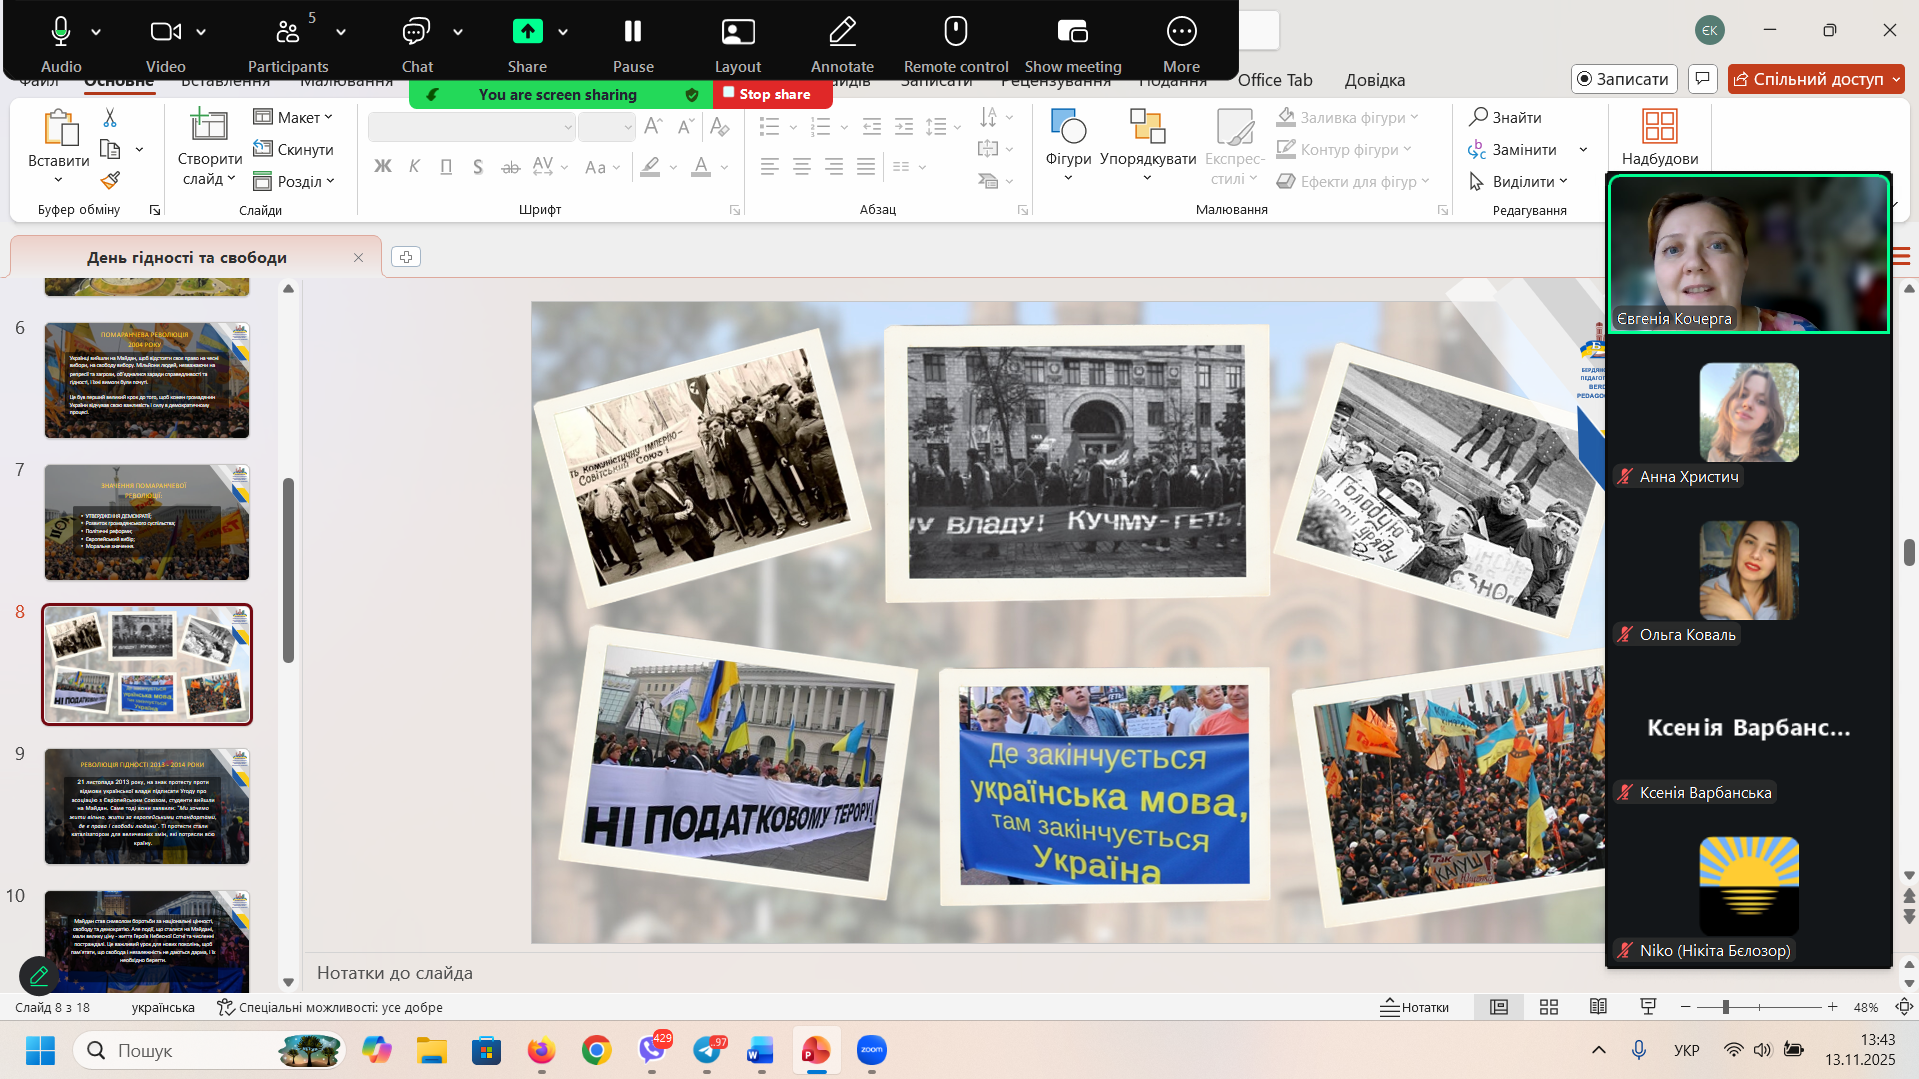Mute microphone via Zoom Audio button
The image size is (1919, 1079).
point(61,33)
